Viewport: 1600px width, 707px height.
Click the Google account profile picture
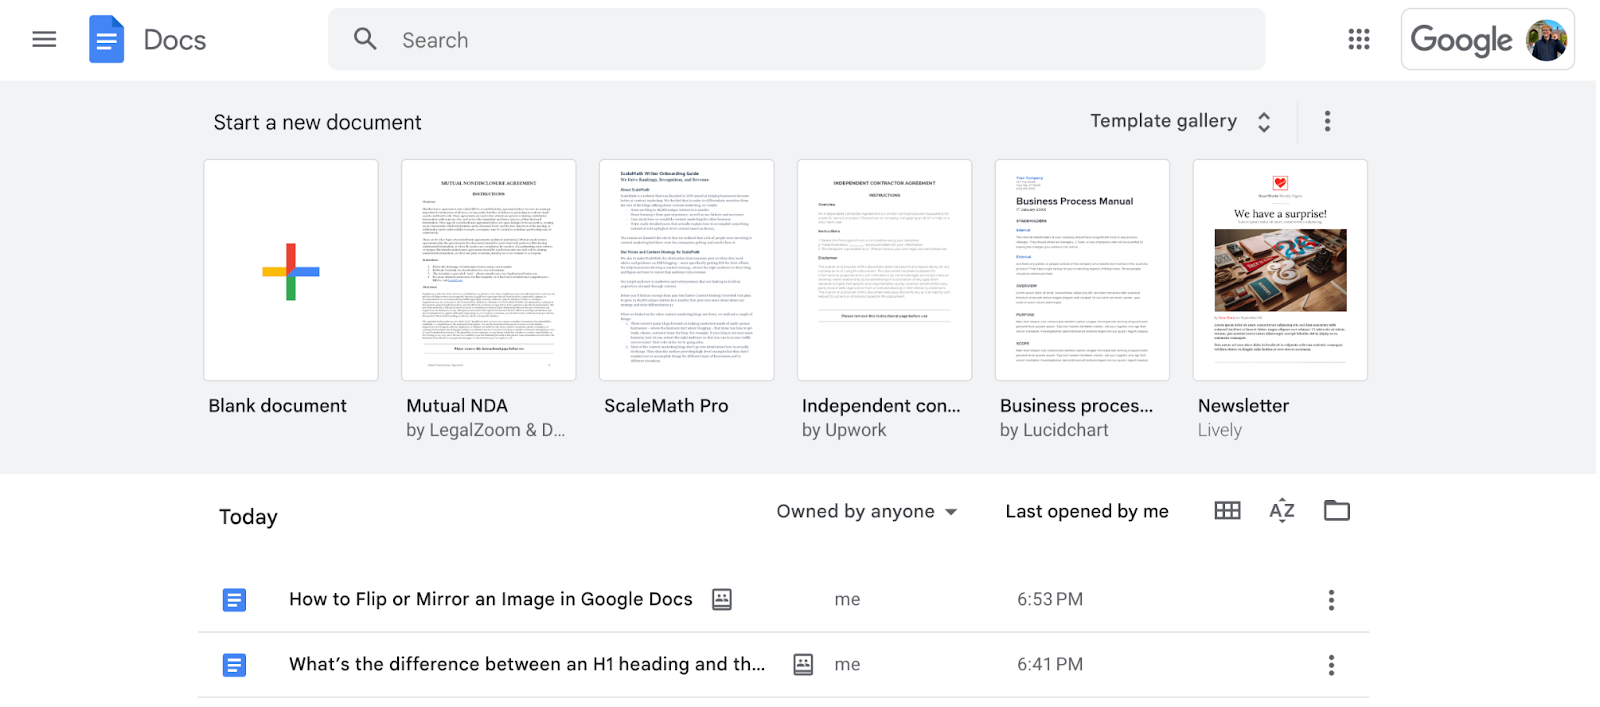point(1546,40)
